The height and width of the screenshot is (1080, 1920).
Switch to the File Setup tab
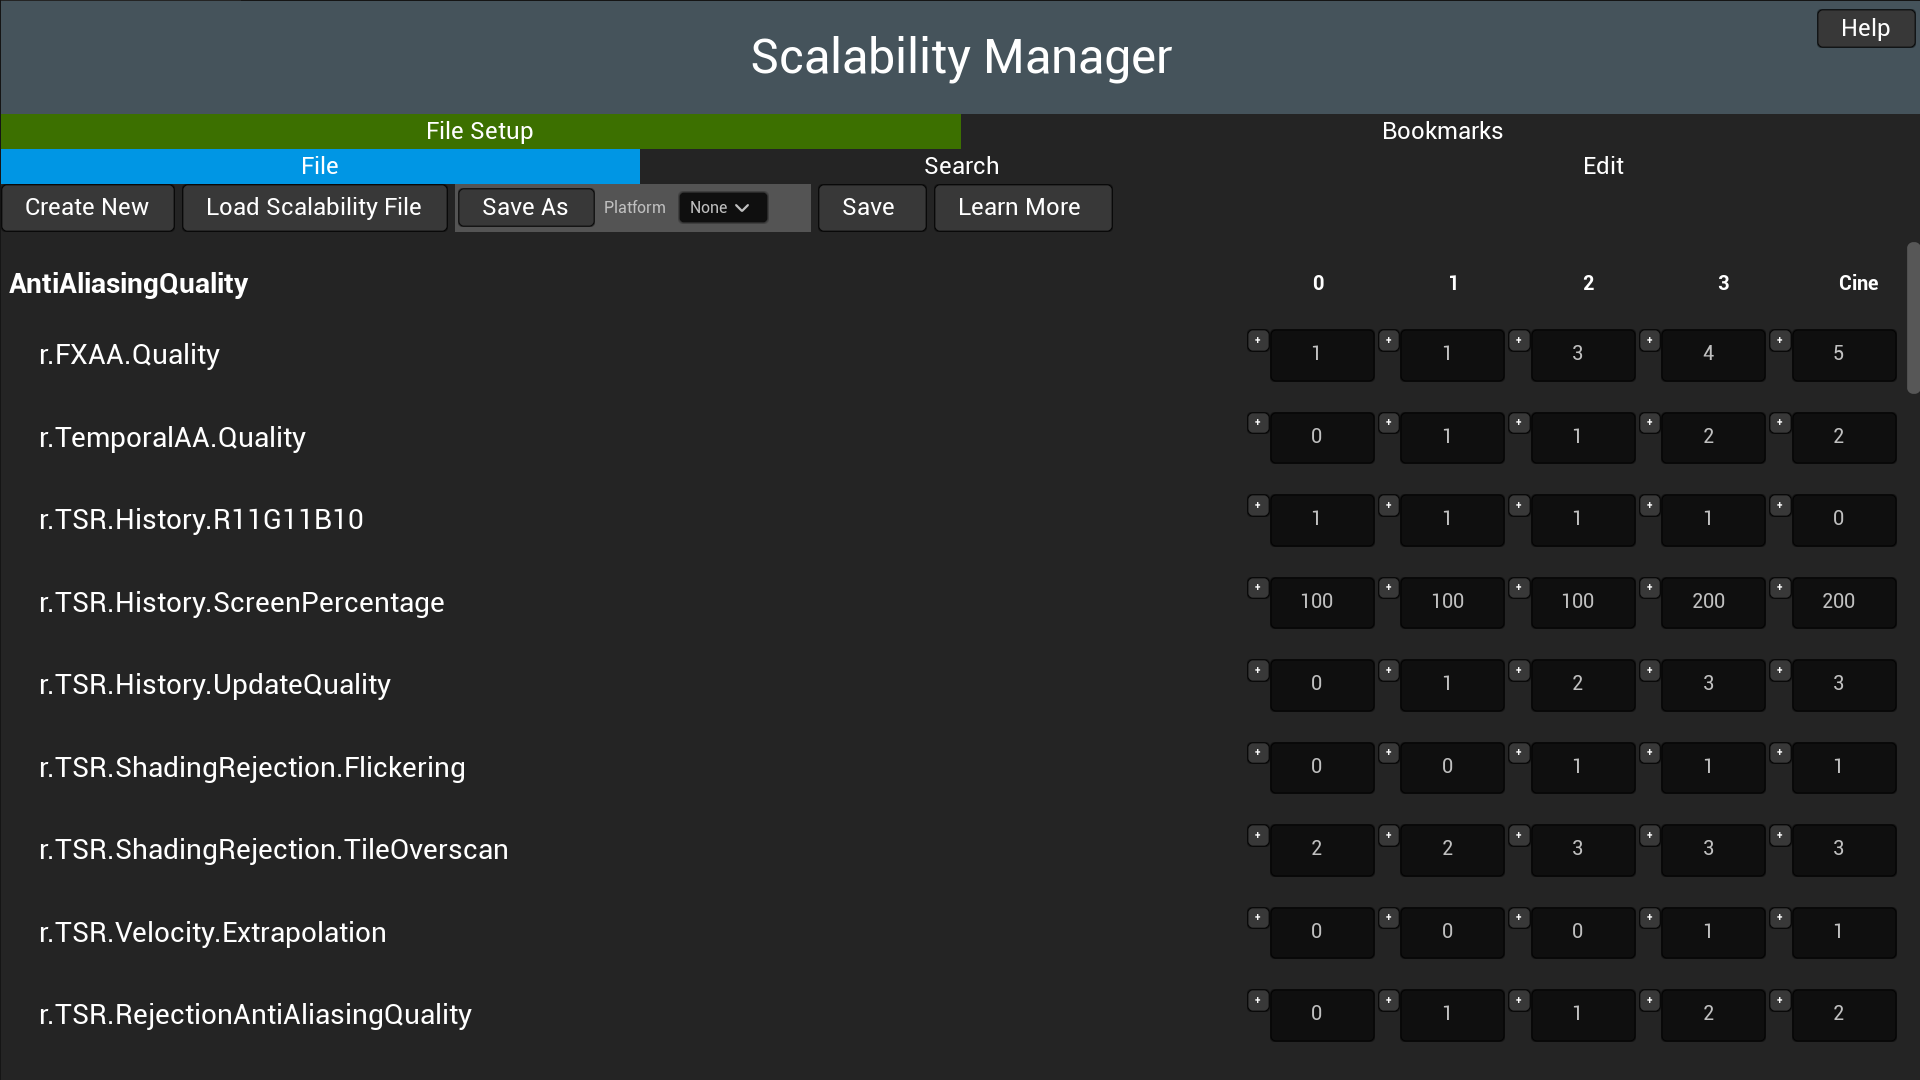[x=480, y=131]
